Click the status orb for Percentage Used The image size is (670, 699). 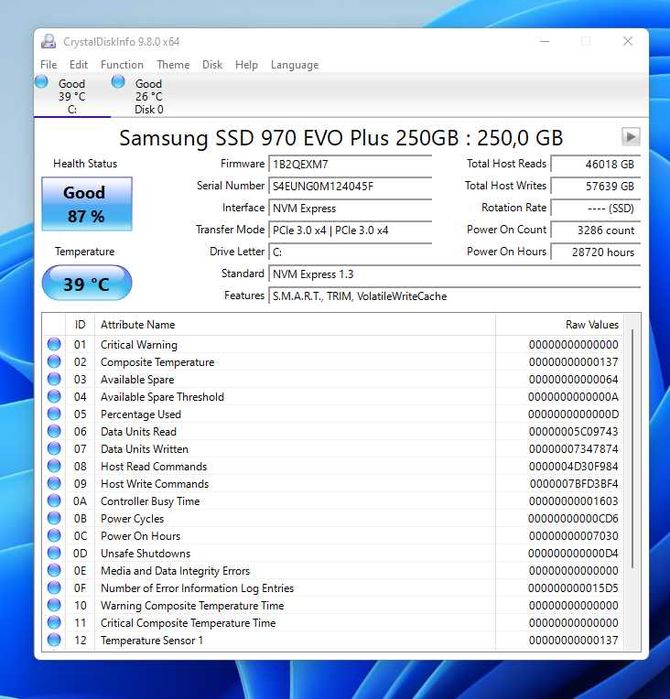[x=54, y=414]
